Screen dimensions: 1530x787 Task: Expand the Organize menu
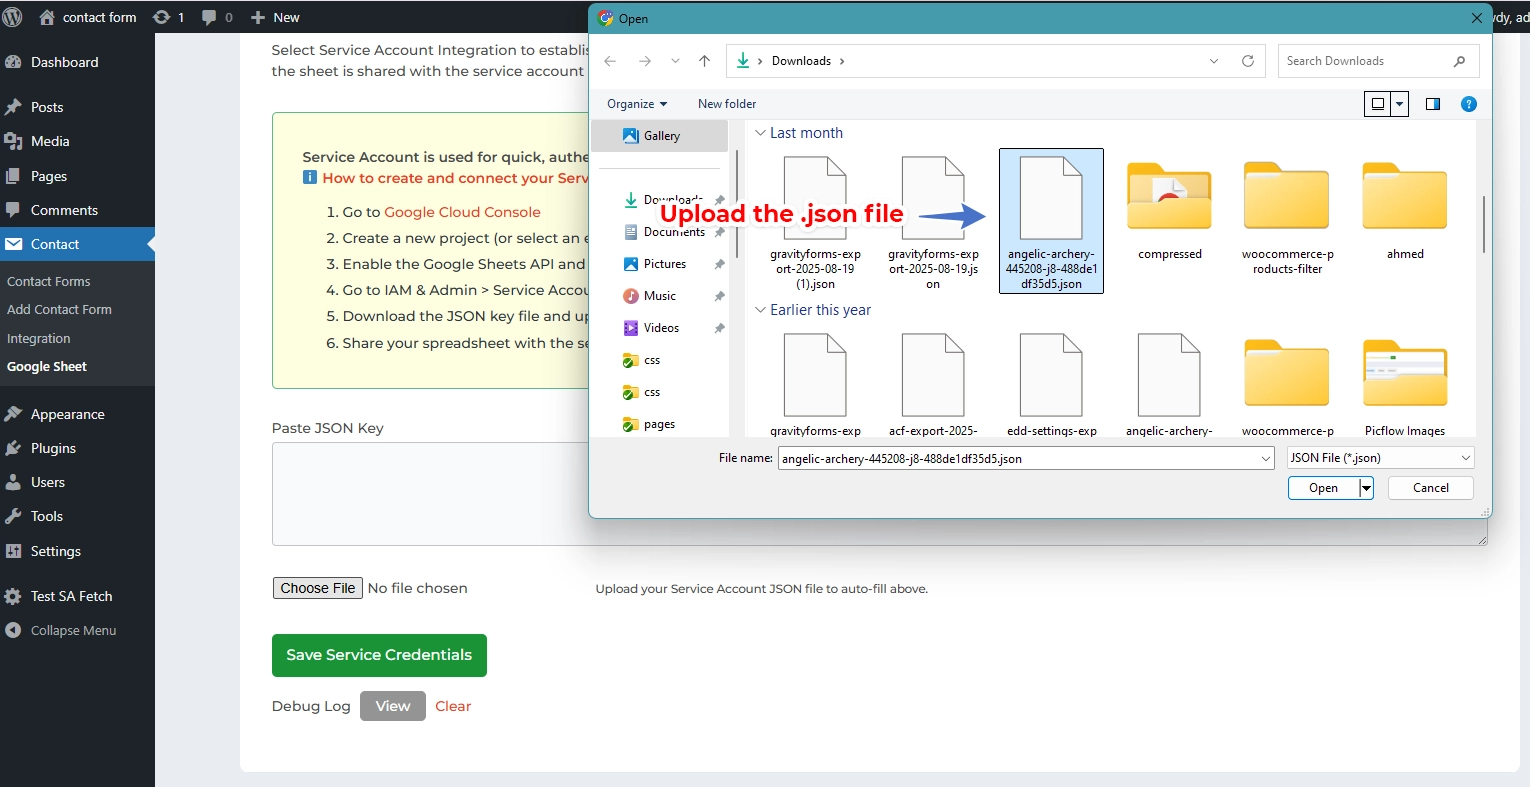[x=636, y=103]
